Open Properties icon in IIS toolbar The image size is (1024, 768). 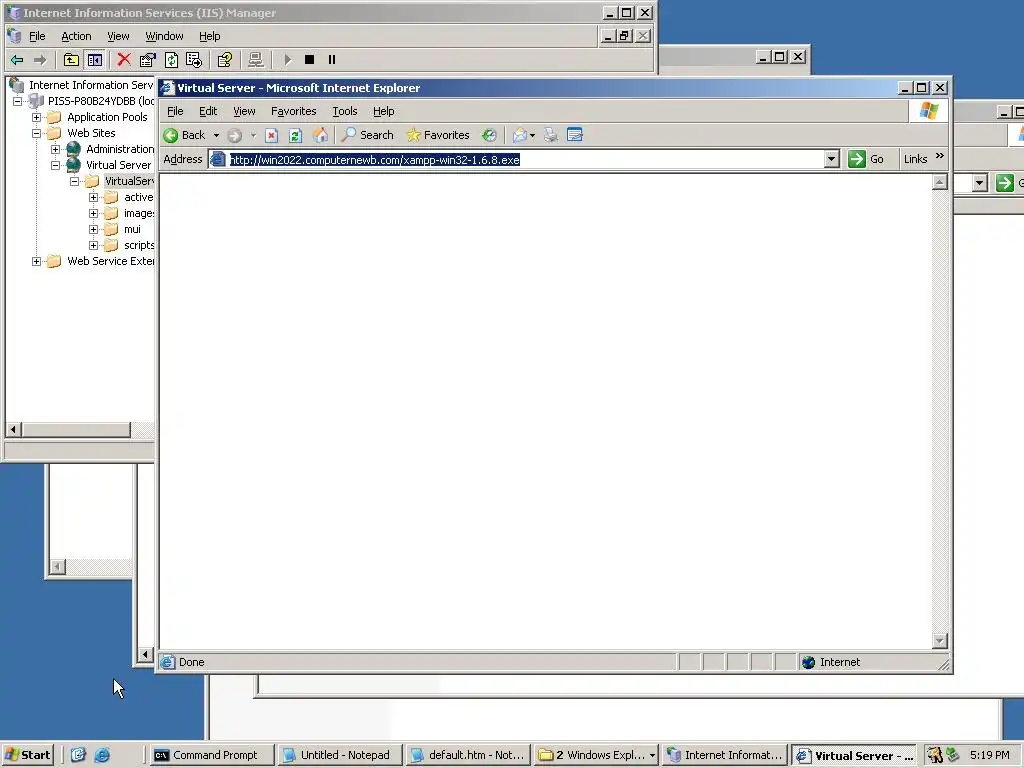click(148, 60)
